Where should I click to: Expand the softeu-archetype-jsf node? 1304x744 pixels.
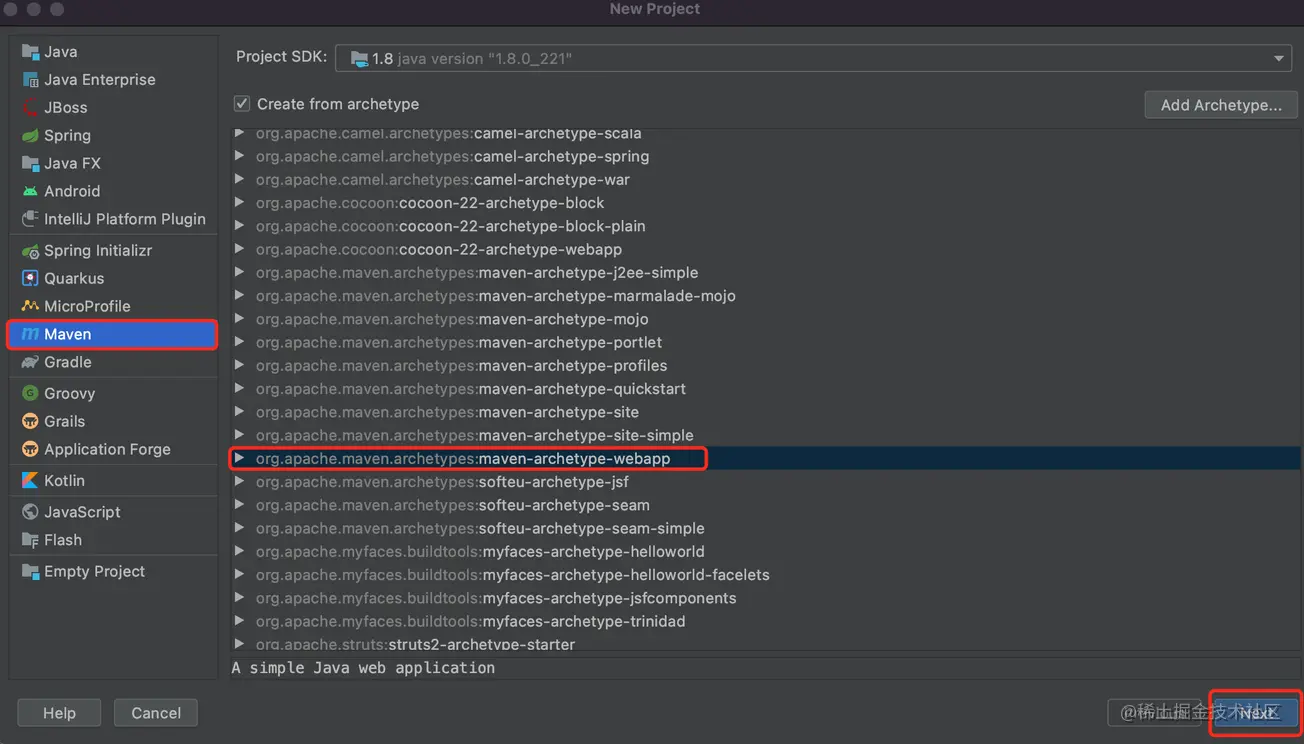tap(239, 481)
